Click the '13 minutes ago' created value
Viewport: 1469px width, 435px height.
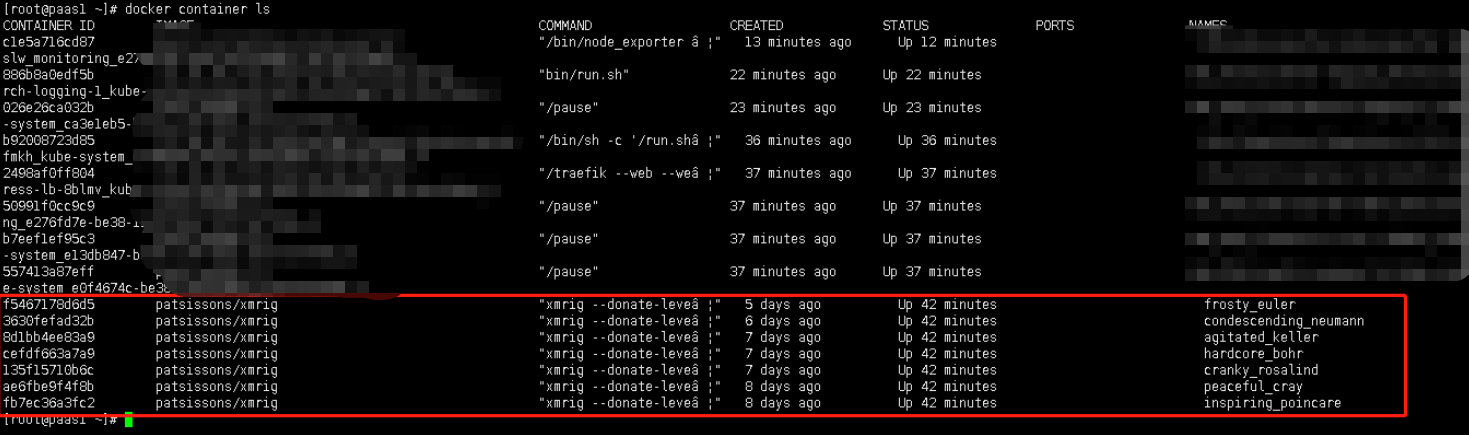click(798, 42)
